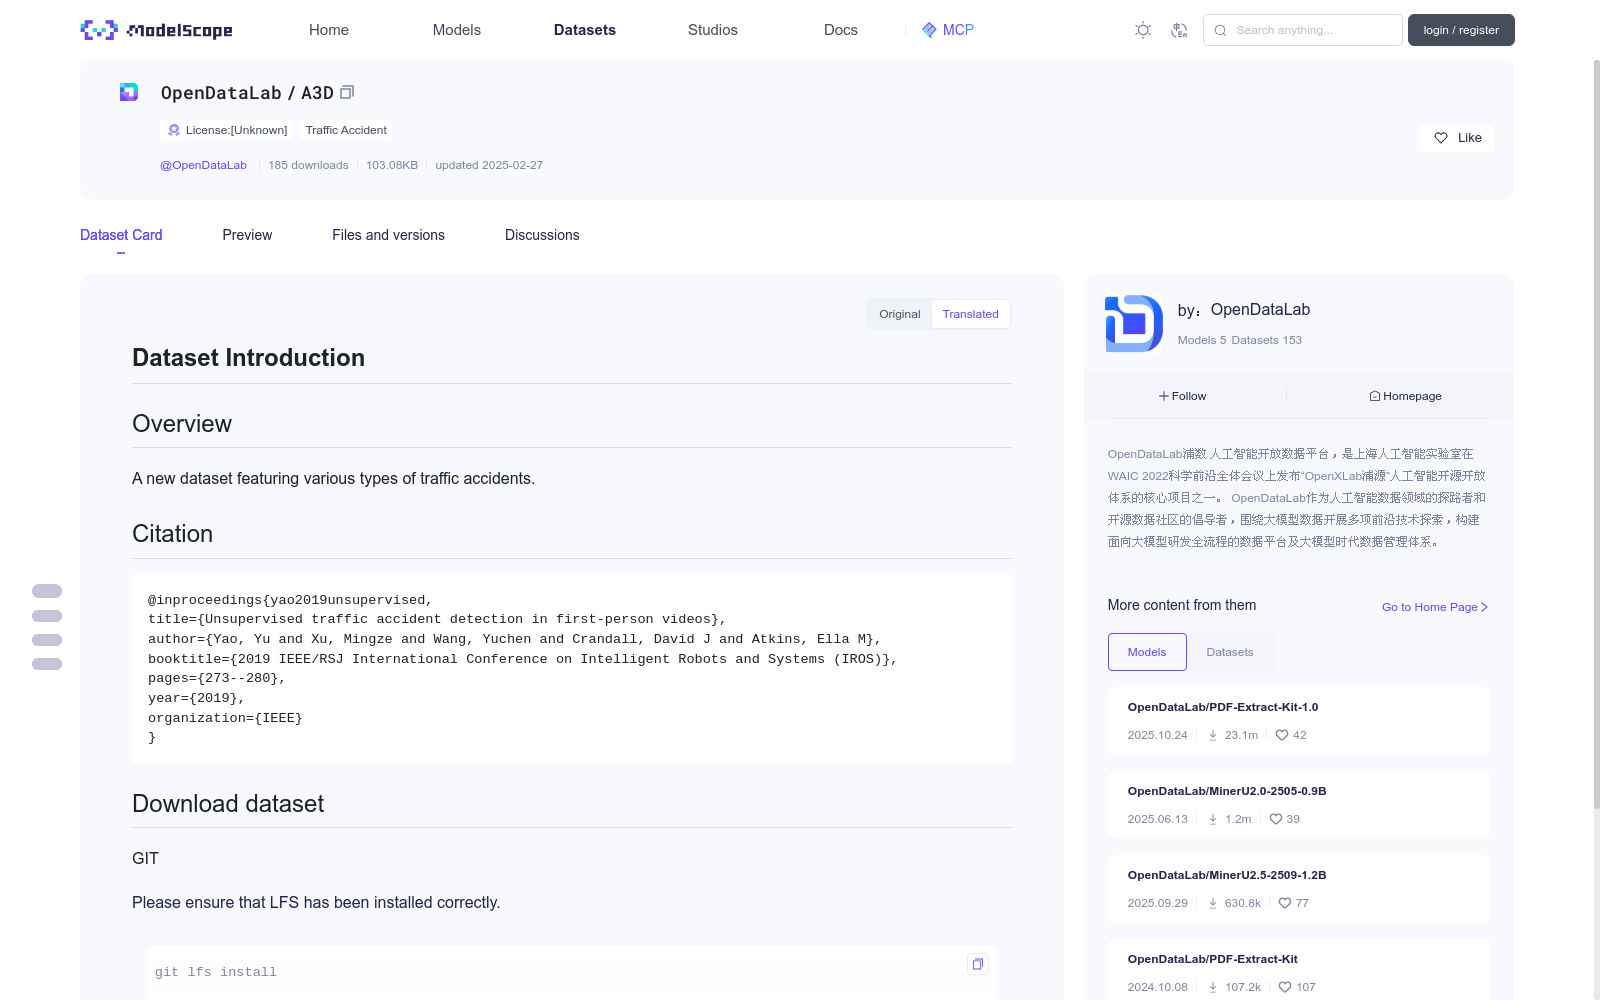Like the A3D dataset
The height and width of the screenshot is (1000, 1600).
[x=1456, y=138]
